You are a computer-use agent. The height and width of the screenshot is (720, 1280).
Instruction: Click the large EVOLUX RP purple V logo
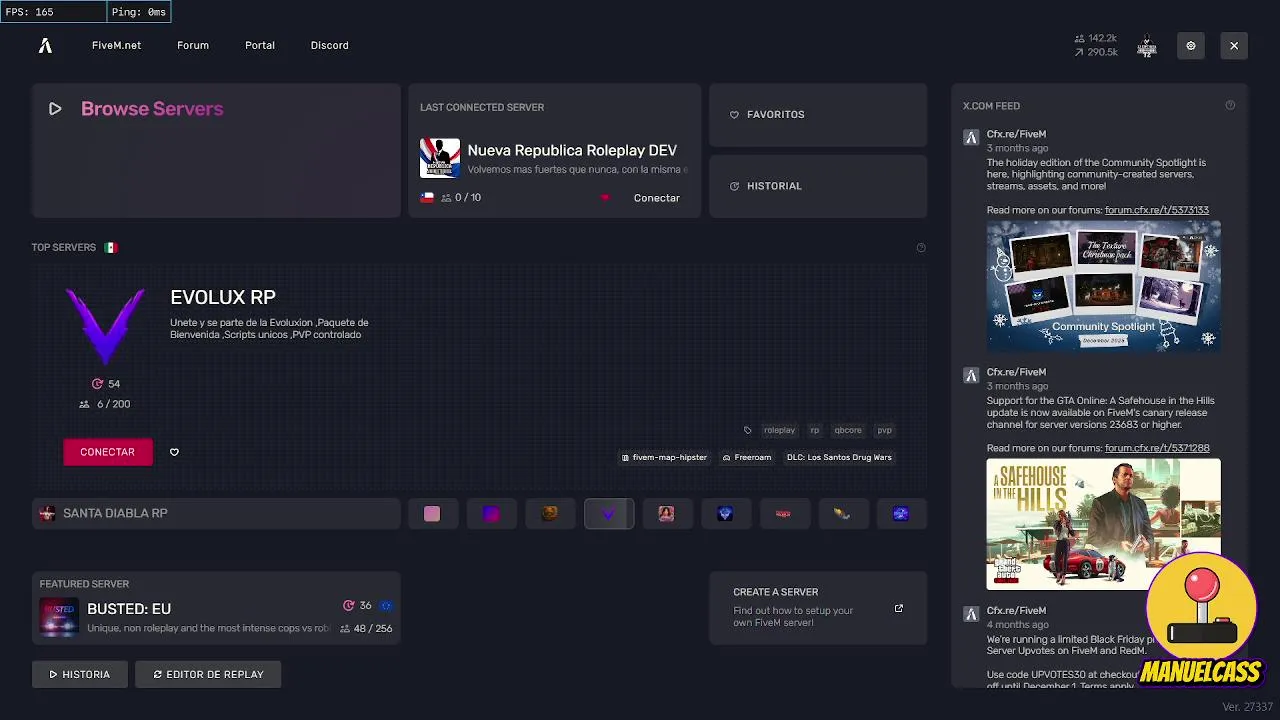pyautogui.click(x=105, y=326)
